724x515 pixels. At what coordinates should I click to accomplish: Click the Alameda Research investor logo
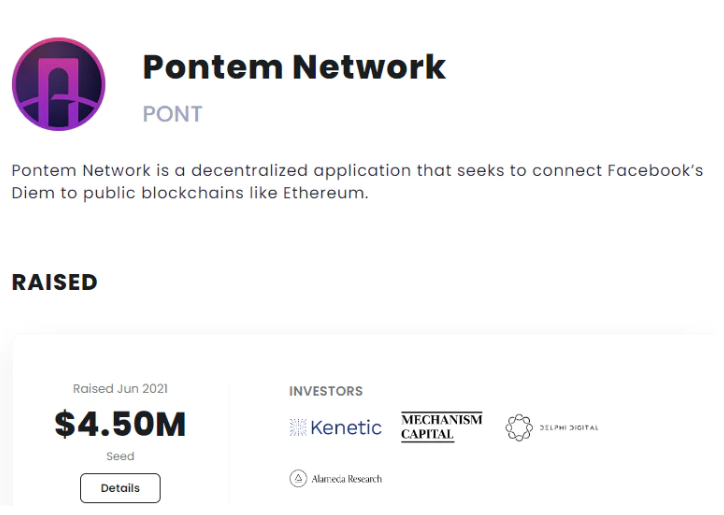click(336, 479)
